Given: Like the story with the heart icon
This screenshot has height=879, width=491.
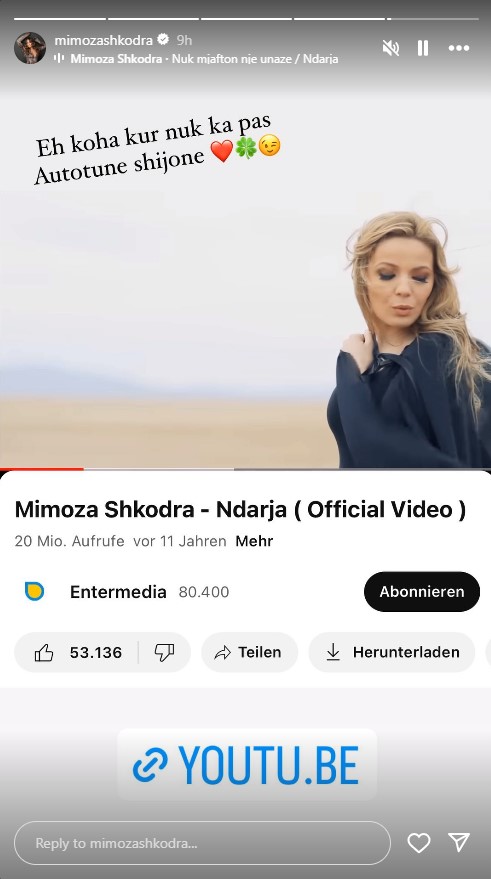Looking at the screenshot, I should [419, 843].
